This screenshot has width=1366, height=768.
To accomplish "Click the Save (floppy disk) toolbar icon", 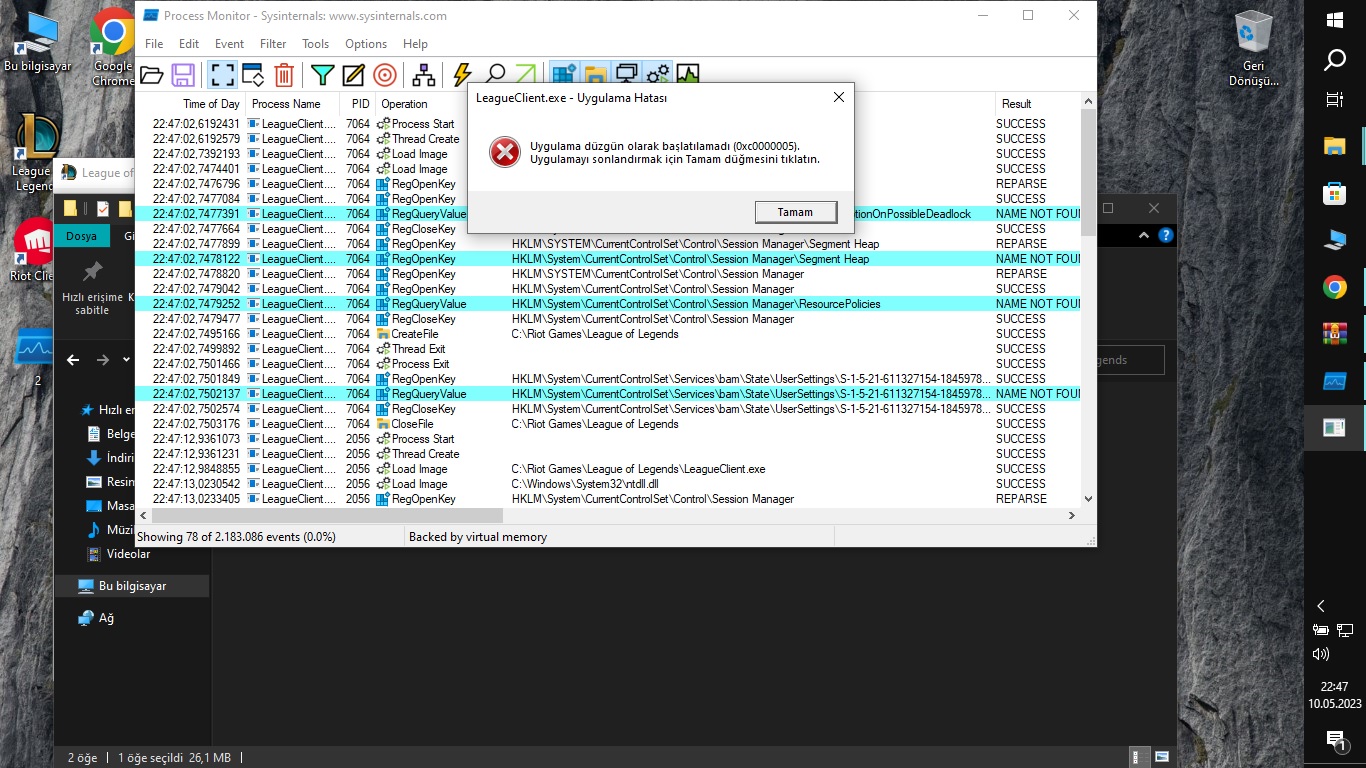I will [183, 75].
